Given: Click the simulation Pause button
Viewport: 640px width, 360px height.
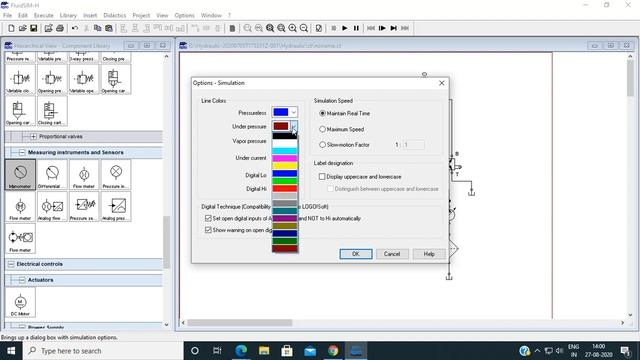Looking at the screenshot, I should tap(356, 28).
